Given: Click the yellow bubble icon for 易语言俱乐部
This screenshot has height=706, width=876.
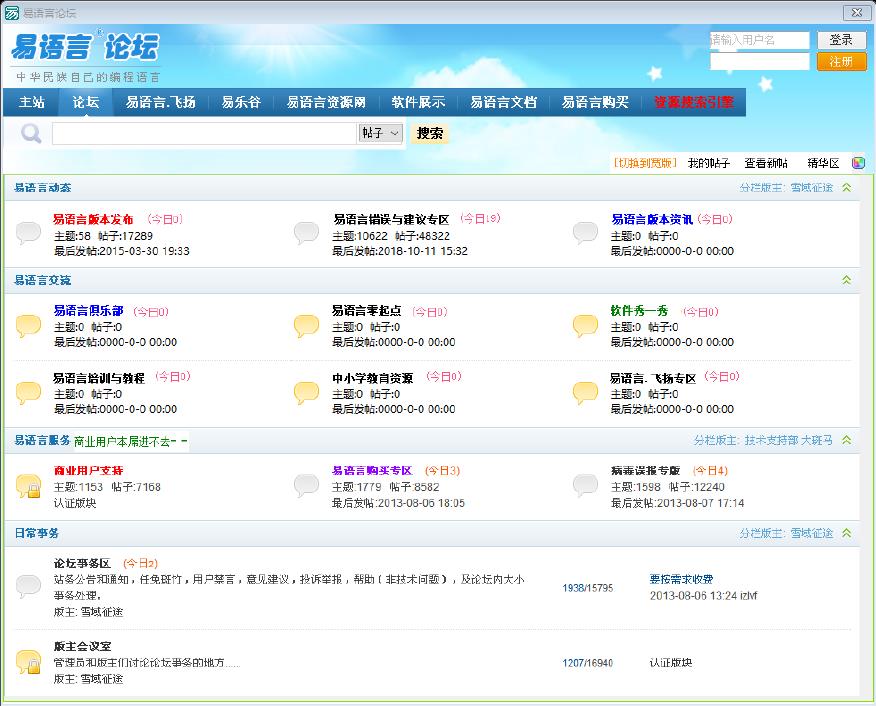Looking at the screenshot, I should 29,326.
